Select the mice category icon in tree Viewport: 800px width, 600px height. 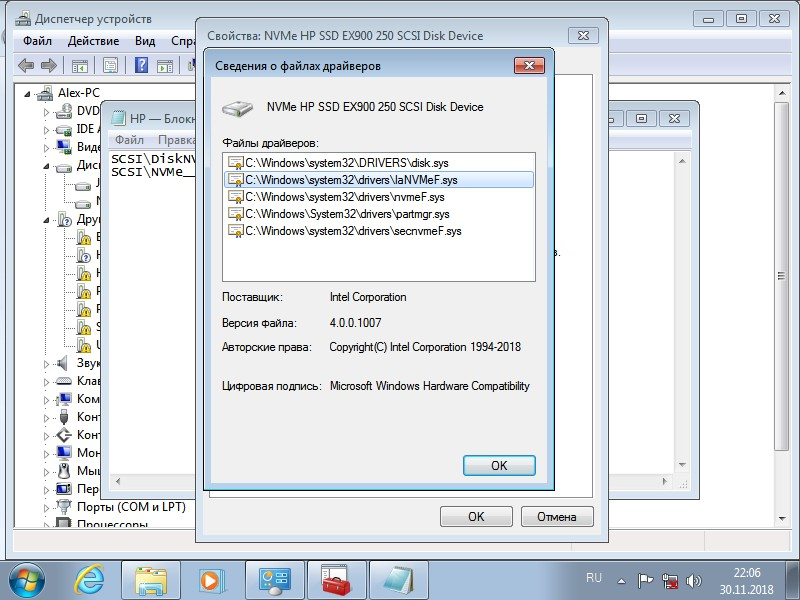point(64,470)
